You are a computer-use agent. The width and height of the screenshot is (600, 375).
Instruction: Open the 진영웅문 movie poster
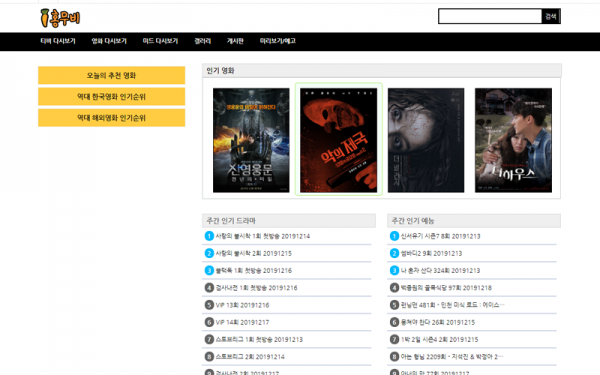click(x=251, y=140)
